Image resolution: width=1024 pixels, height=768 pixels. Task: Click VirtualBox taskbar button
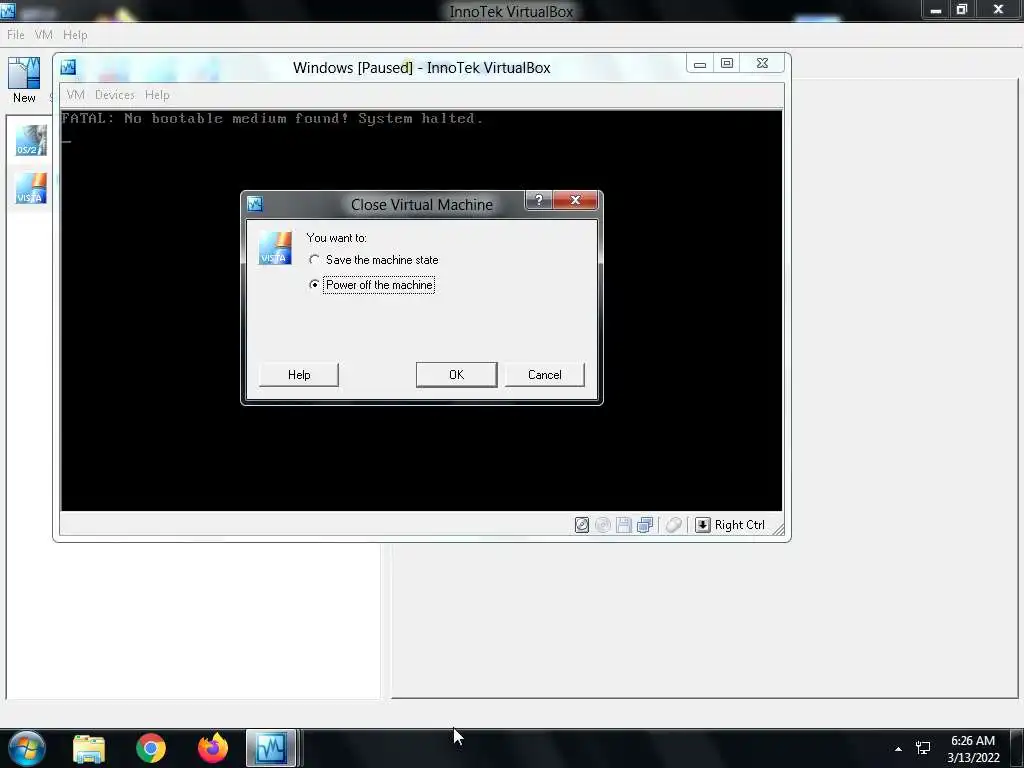pos(272,748)
